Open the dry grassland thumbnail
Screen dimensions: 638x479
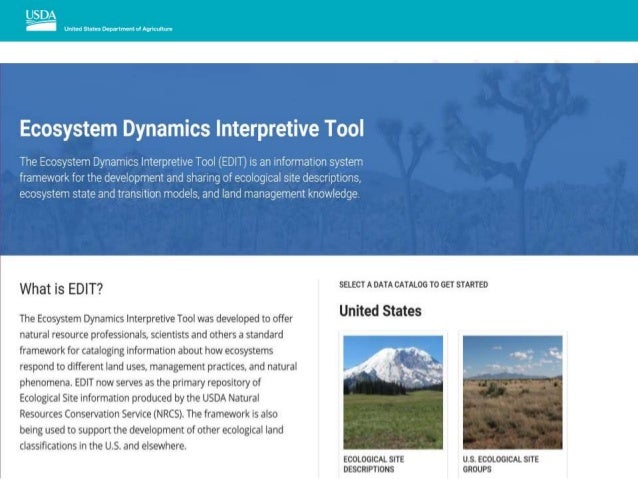point(513,392)
